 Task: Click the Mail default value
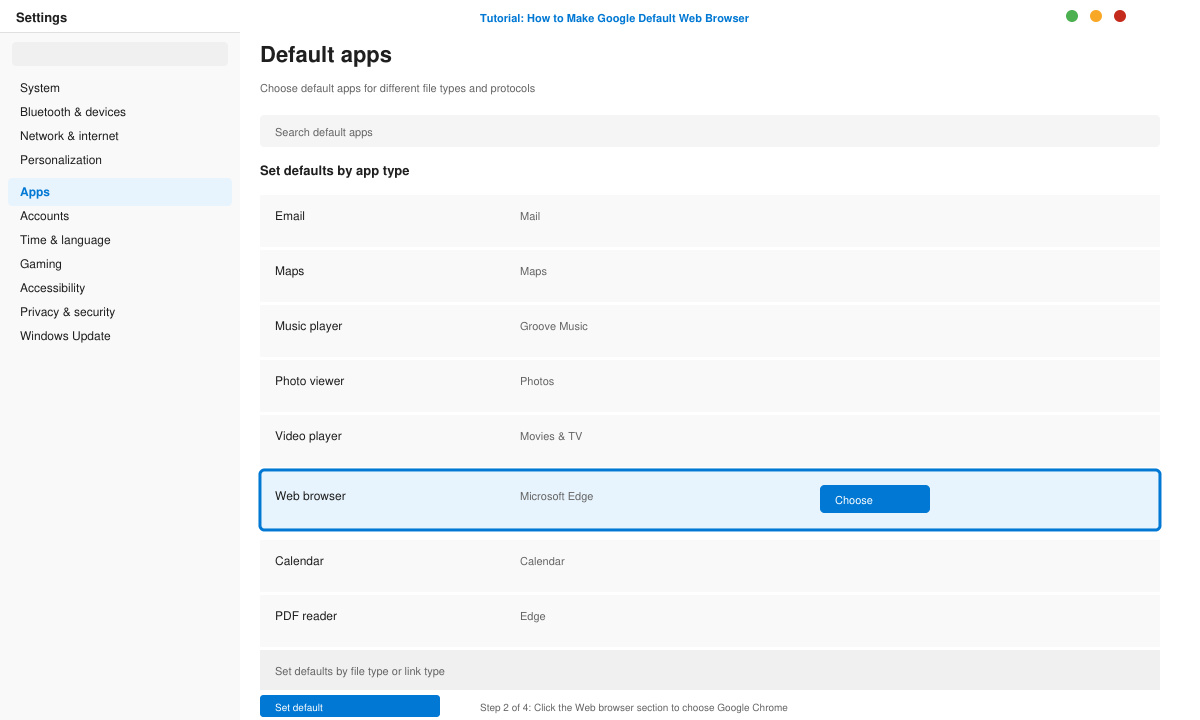coord(530,216)
